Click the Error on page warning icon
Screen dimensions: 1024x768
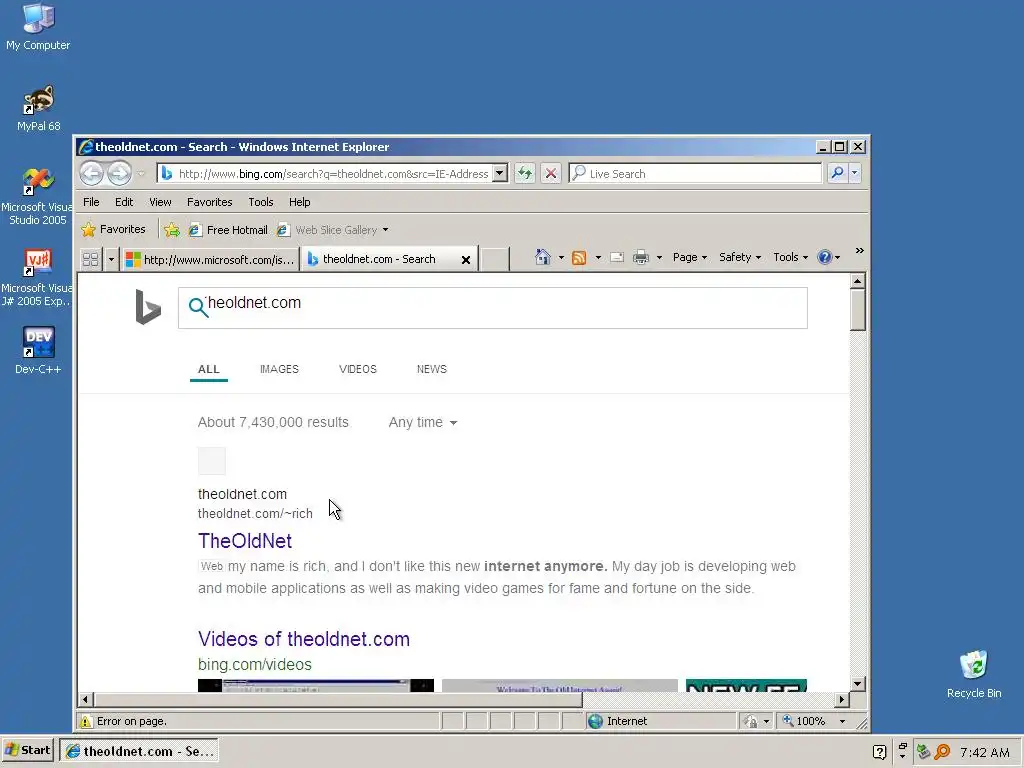(86, 721)
